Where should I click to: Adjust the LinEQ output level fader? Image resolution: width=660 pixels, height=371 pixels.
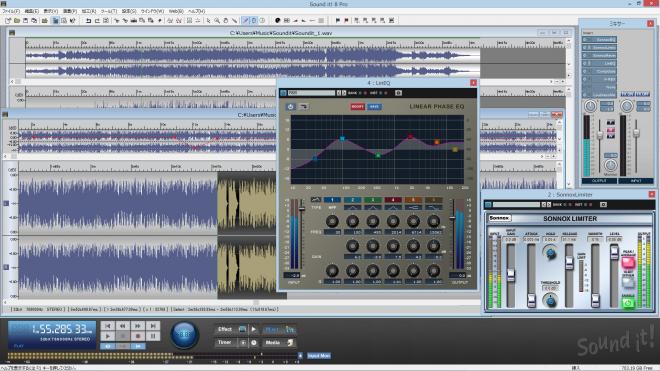pos(452,218)
